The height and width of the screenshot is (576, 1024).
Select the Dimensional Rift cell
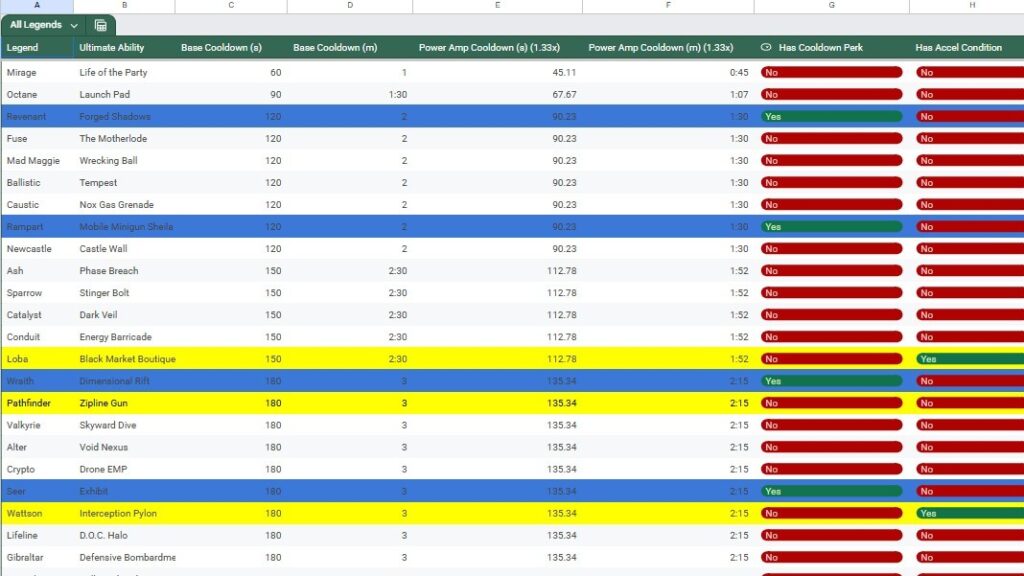[x=124, y=381]
